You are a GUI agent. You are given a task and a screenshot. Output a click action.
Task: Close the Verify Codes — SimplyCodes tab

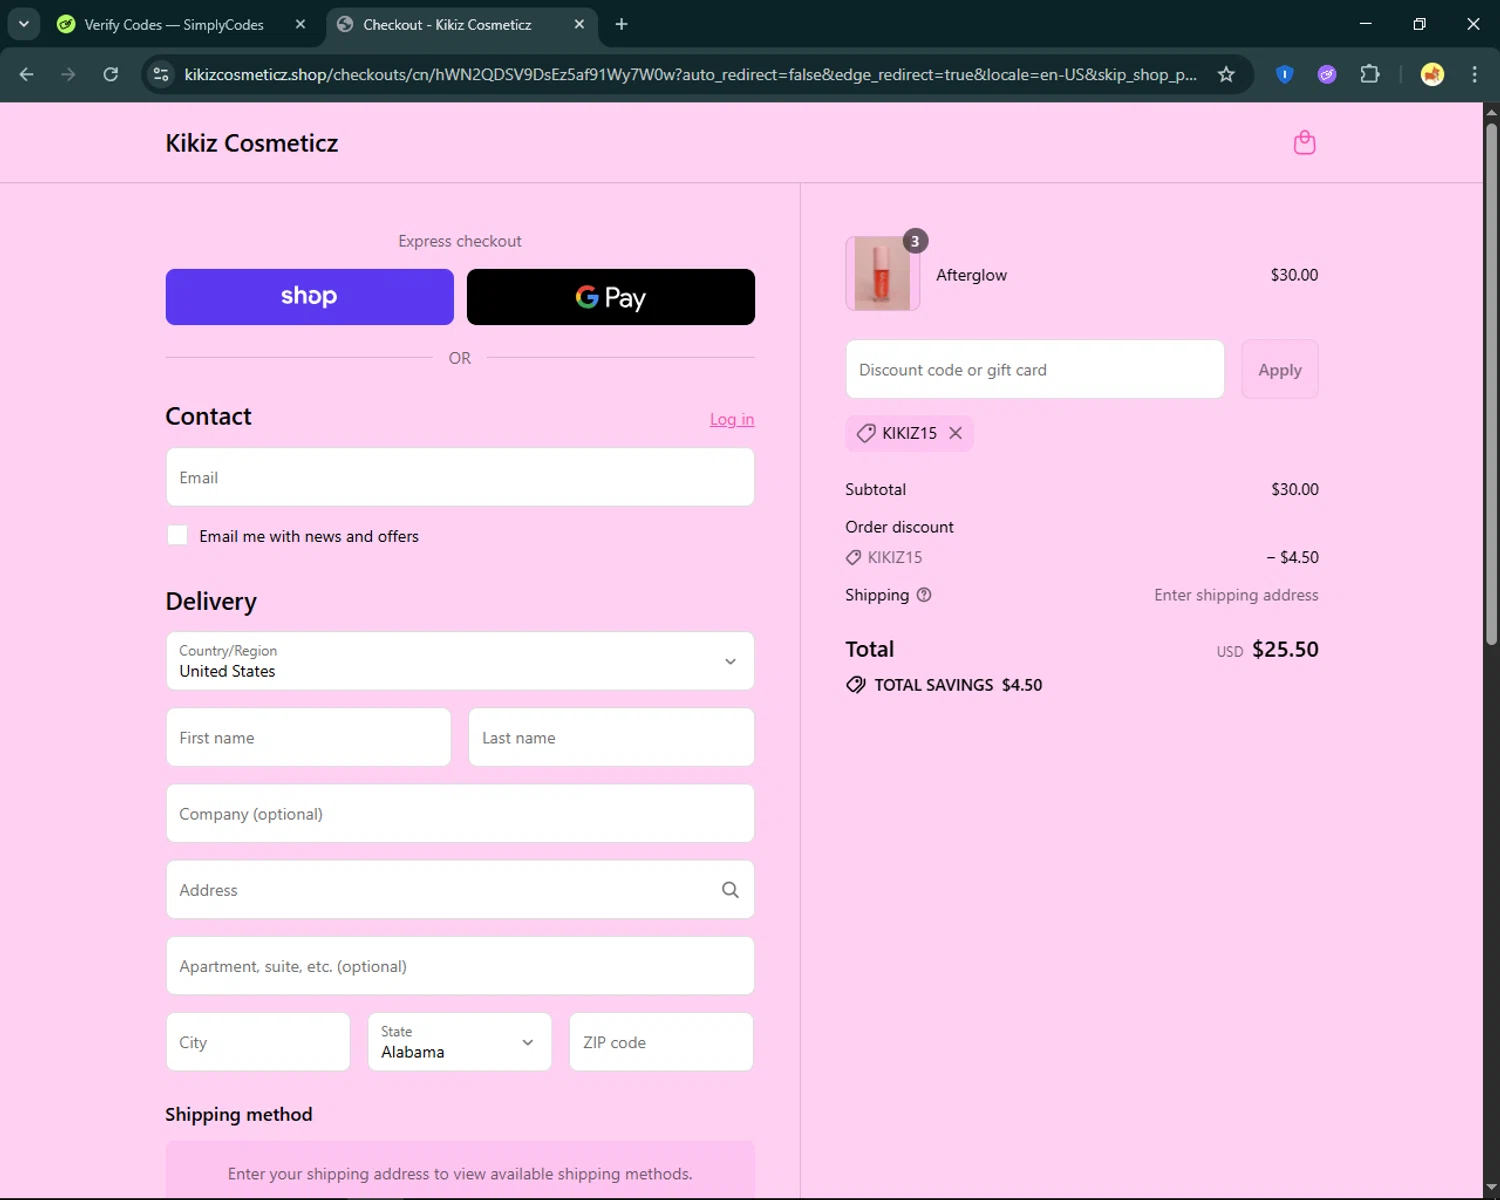pos(300,24)
